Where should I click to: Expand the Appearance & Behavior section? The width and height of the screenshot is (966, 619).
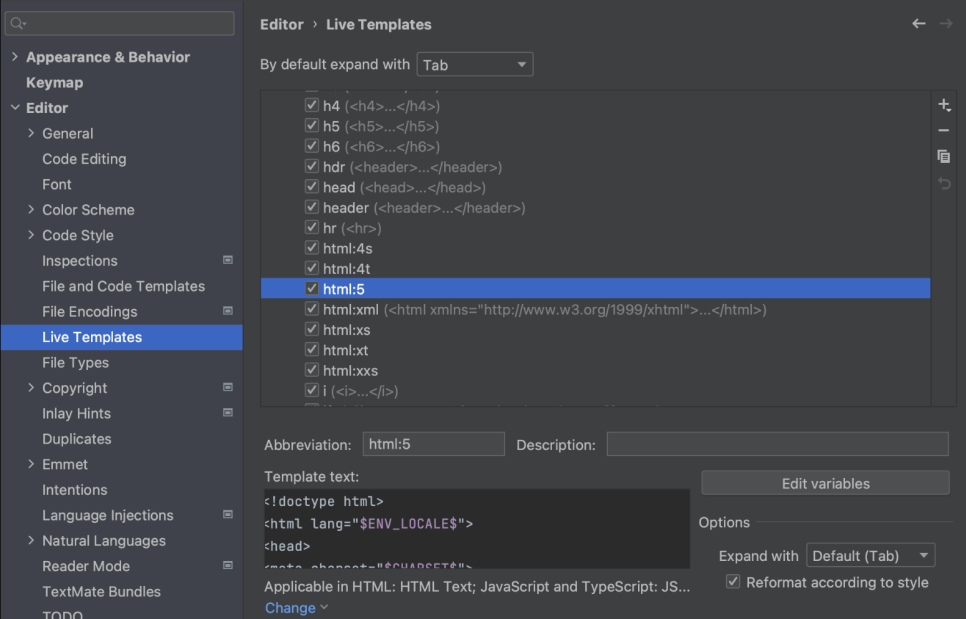(14, 57)
